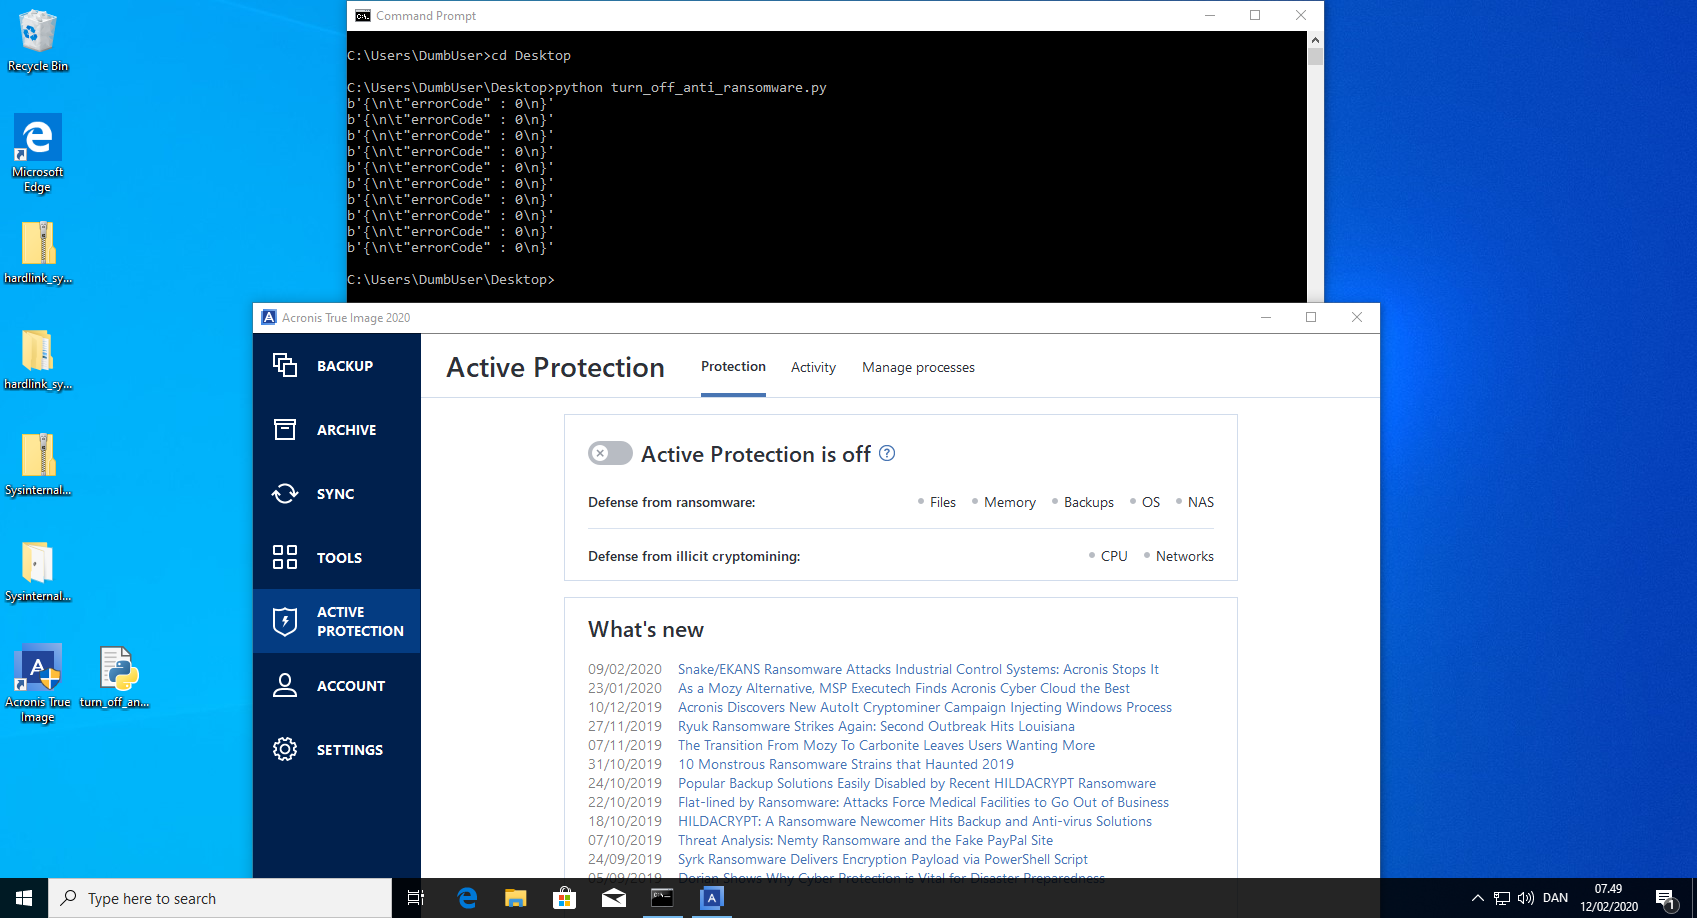
Task: Select the Protection tab
Action: tap(733, 367)
